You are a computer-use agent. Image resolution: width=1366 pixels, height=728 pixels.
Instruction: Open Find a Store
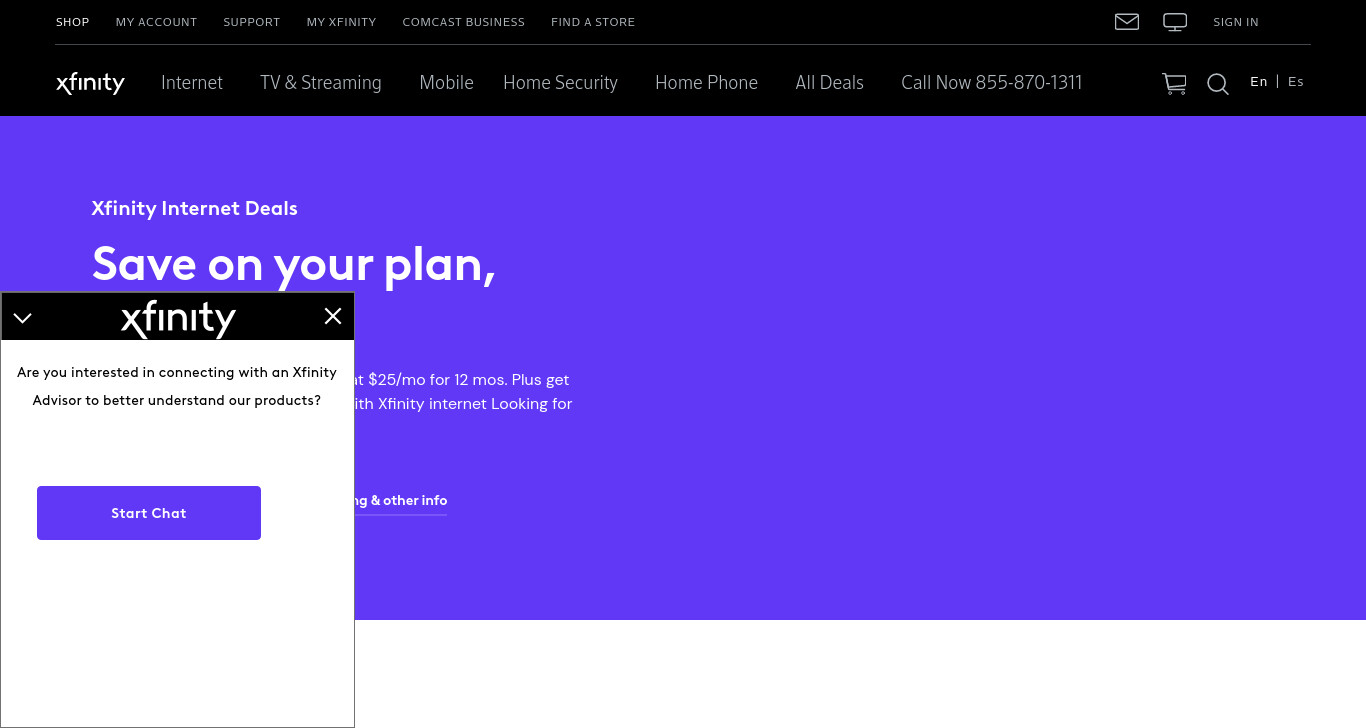point(593,22)
